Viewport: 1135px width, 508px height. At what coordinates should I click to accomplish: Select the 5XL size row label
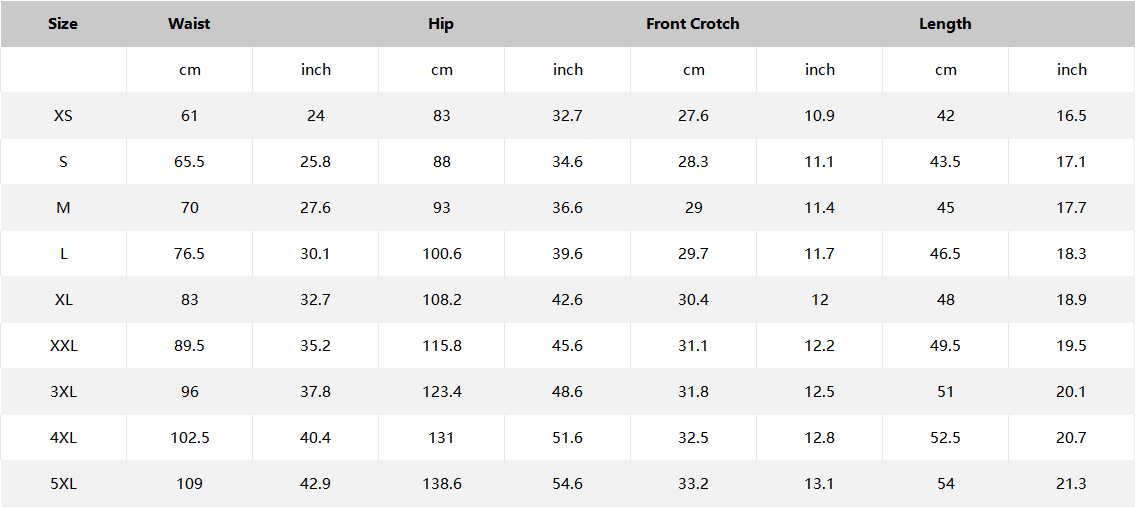(63, 484)
